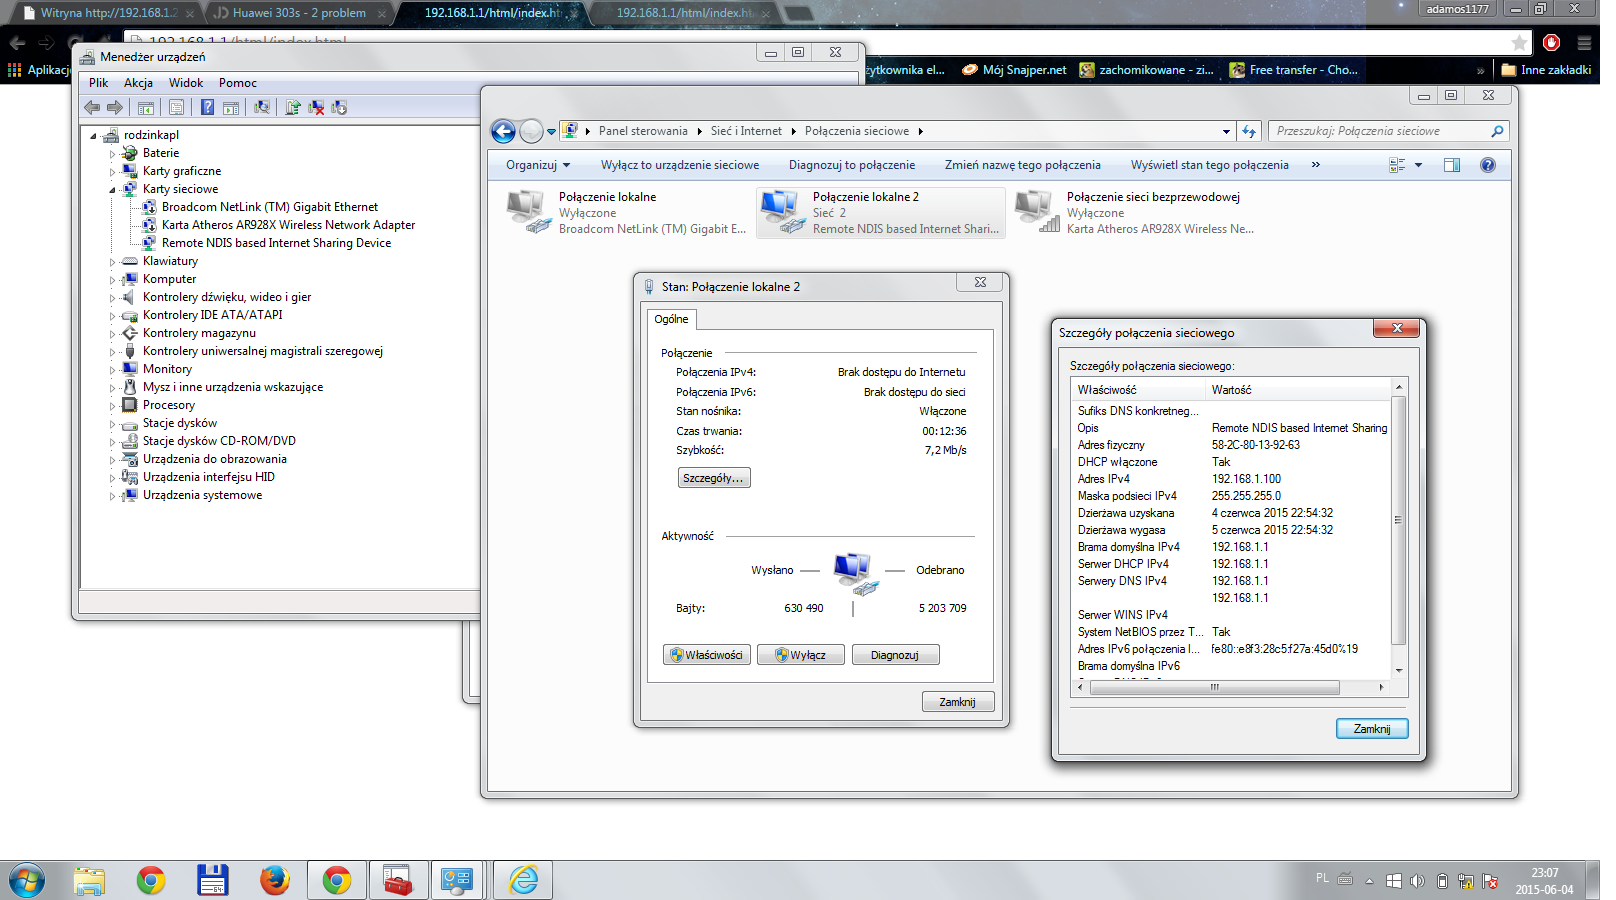
Task: Expand the Baterie tree node
Action: [x=112, y=154]
